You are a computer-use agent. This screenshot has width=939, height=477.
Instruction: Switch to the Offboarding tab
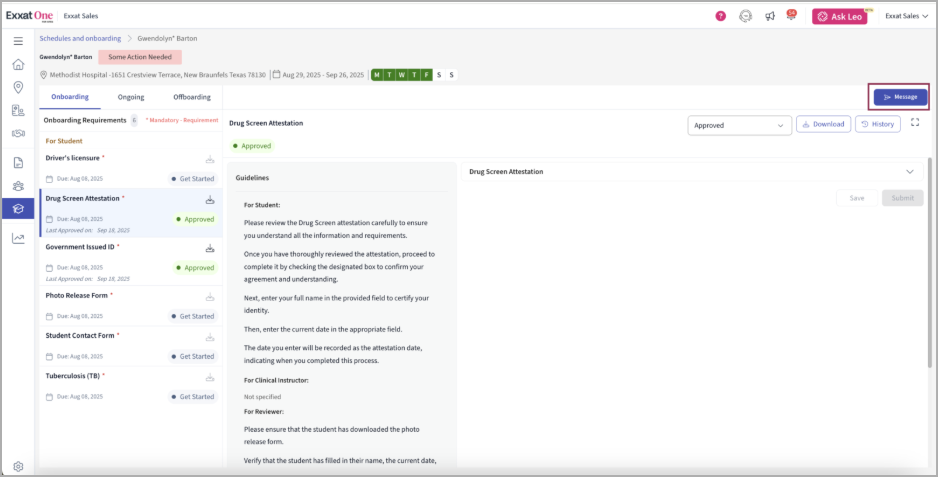[x=192, y=97]
